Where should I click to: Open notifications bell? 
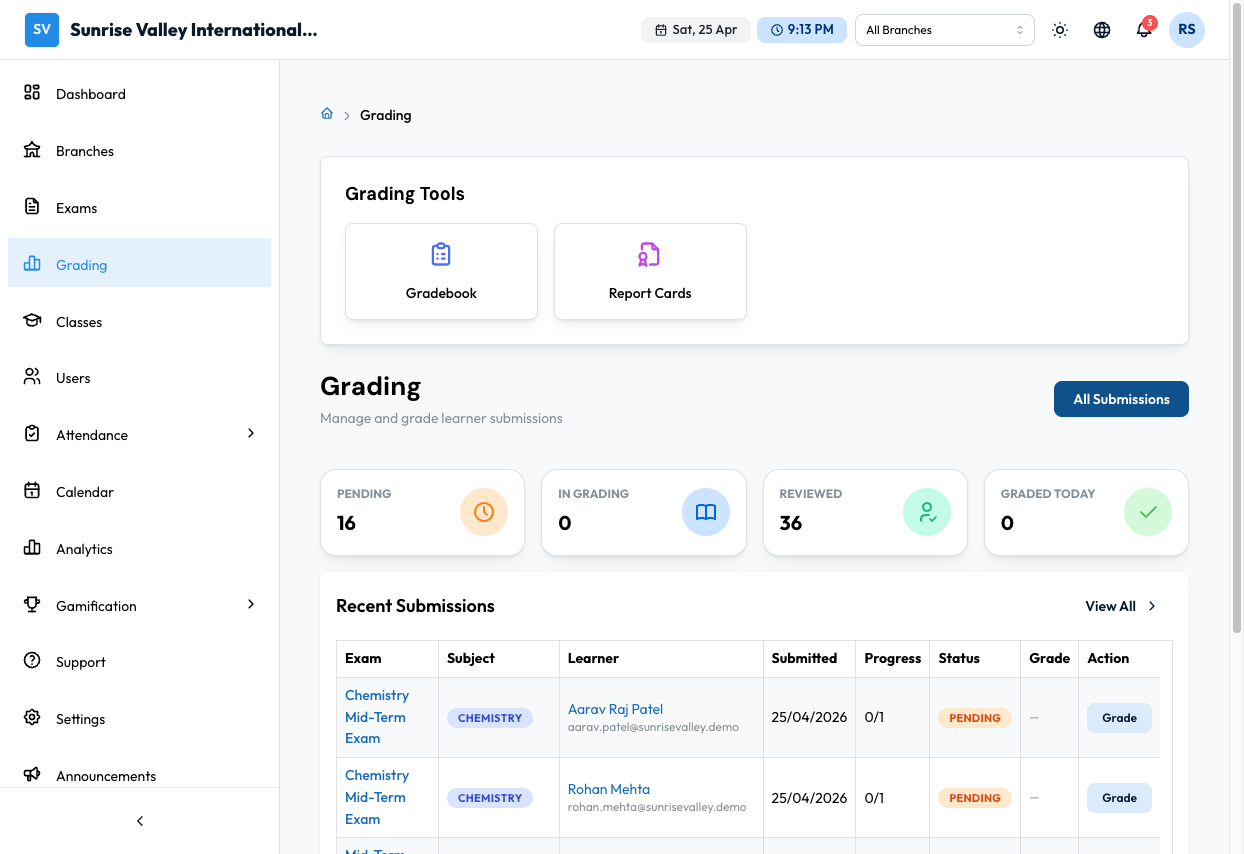1144,30
